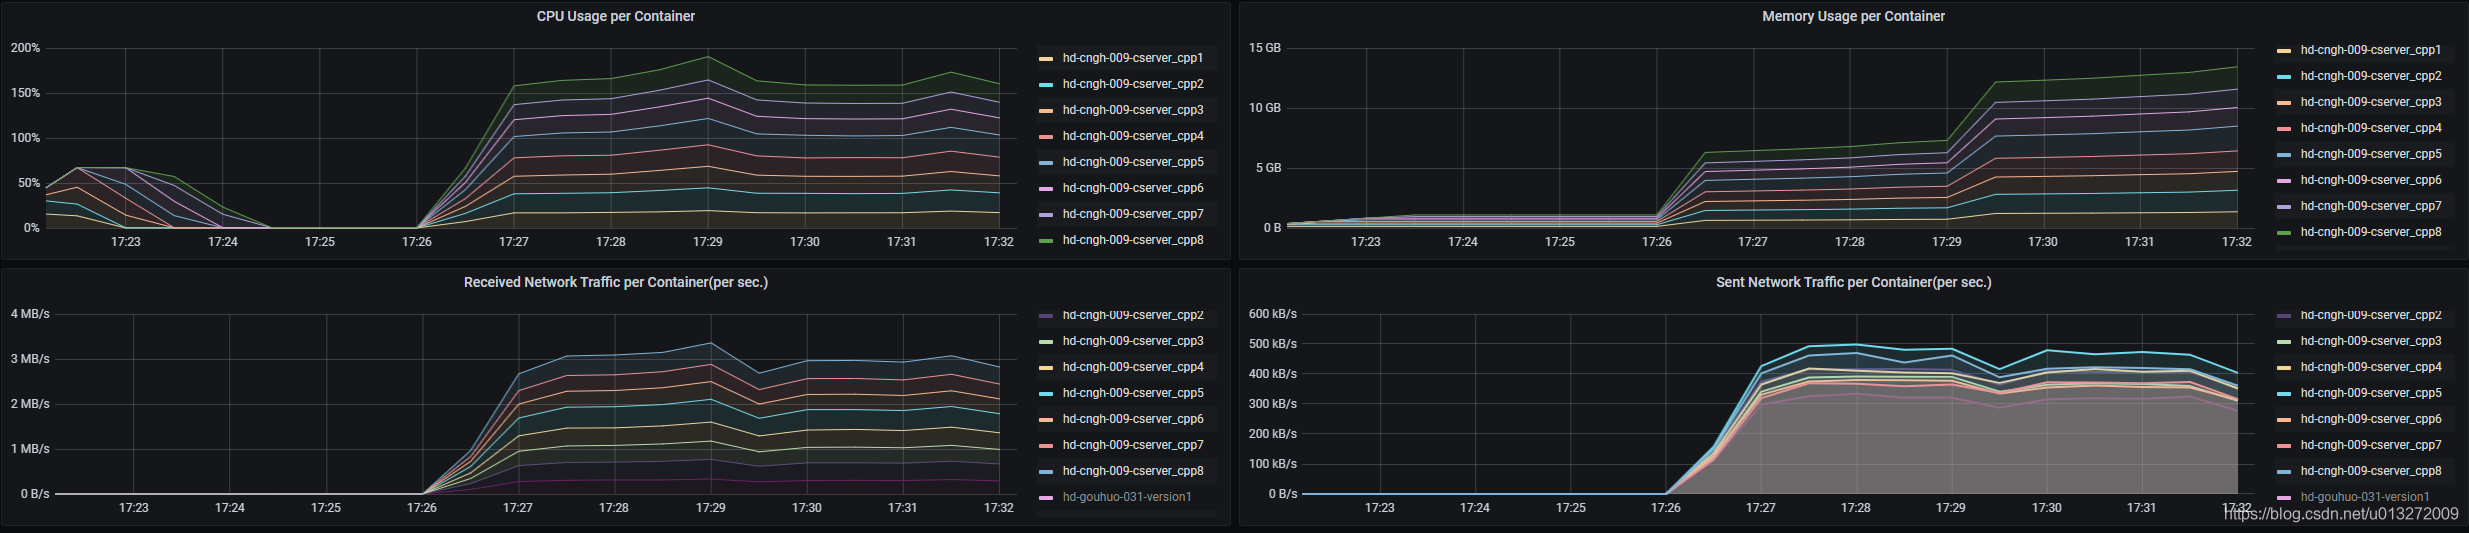Click cserver_cpp5 label in Sent Network Traffic legend

pos(2370,393)
